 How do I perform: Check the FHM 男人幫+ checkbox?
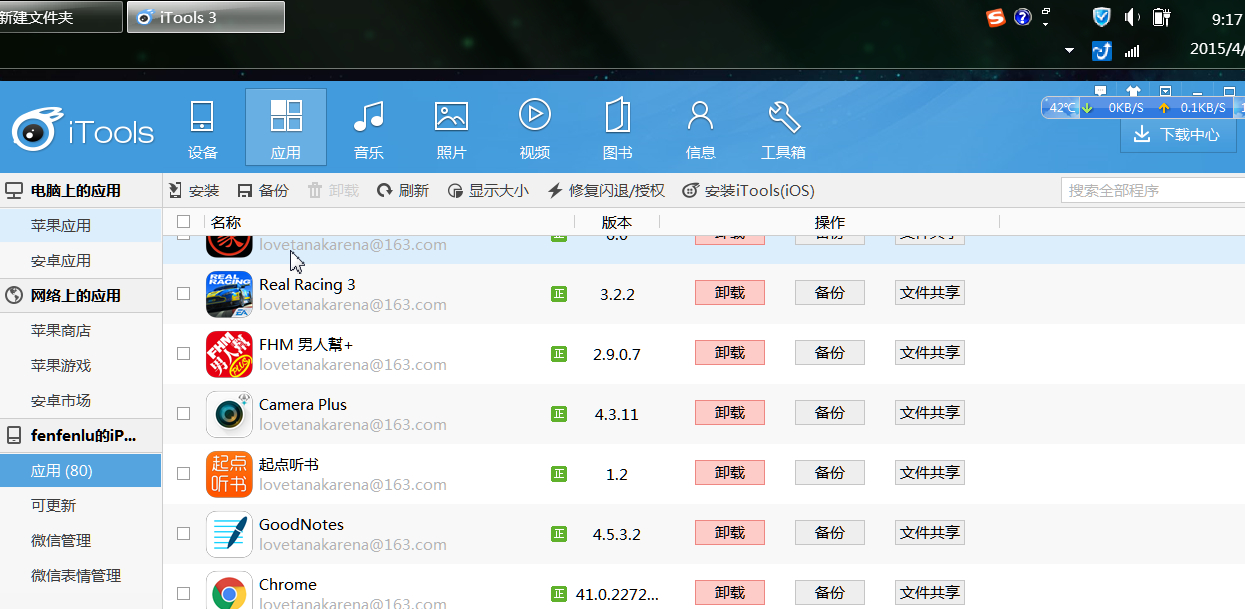[183, 353]
